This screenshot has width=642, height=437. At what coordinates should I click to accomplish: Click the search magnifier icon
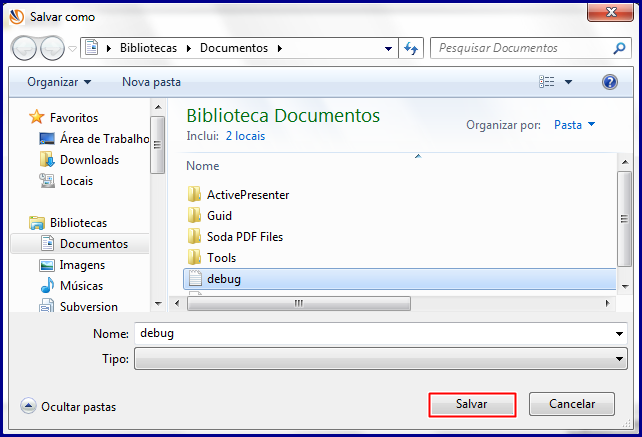point(619,48)
